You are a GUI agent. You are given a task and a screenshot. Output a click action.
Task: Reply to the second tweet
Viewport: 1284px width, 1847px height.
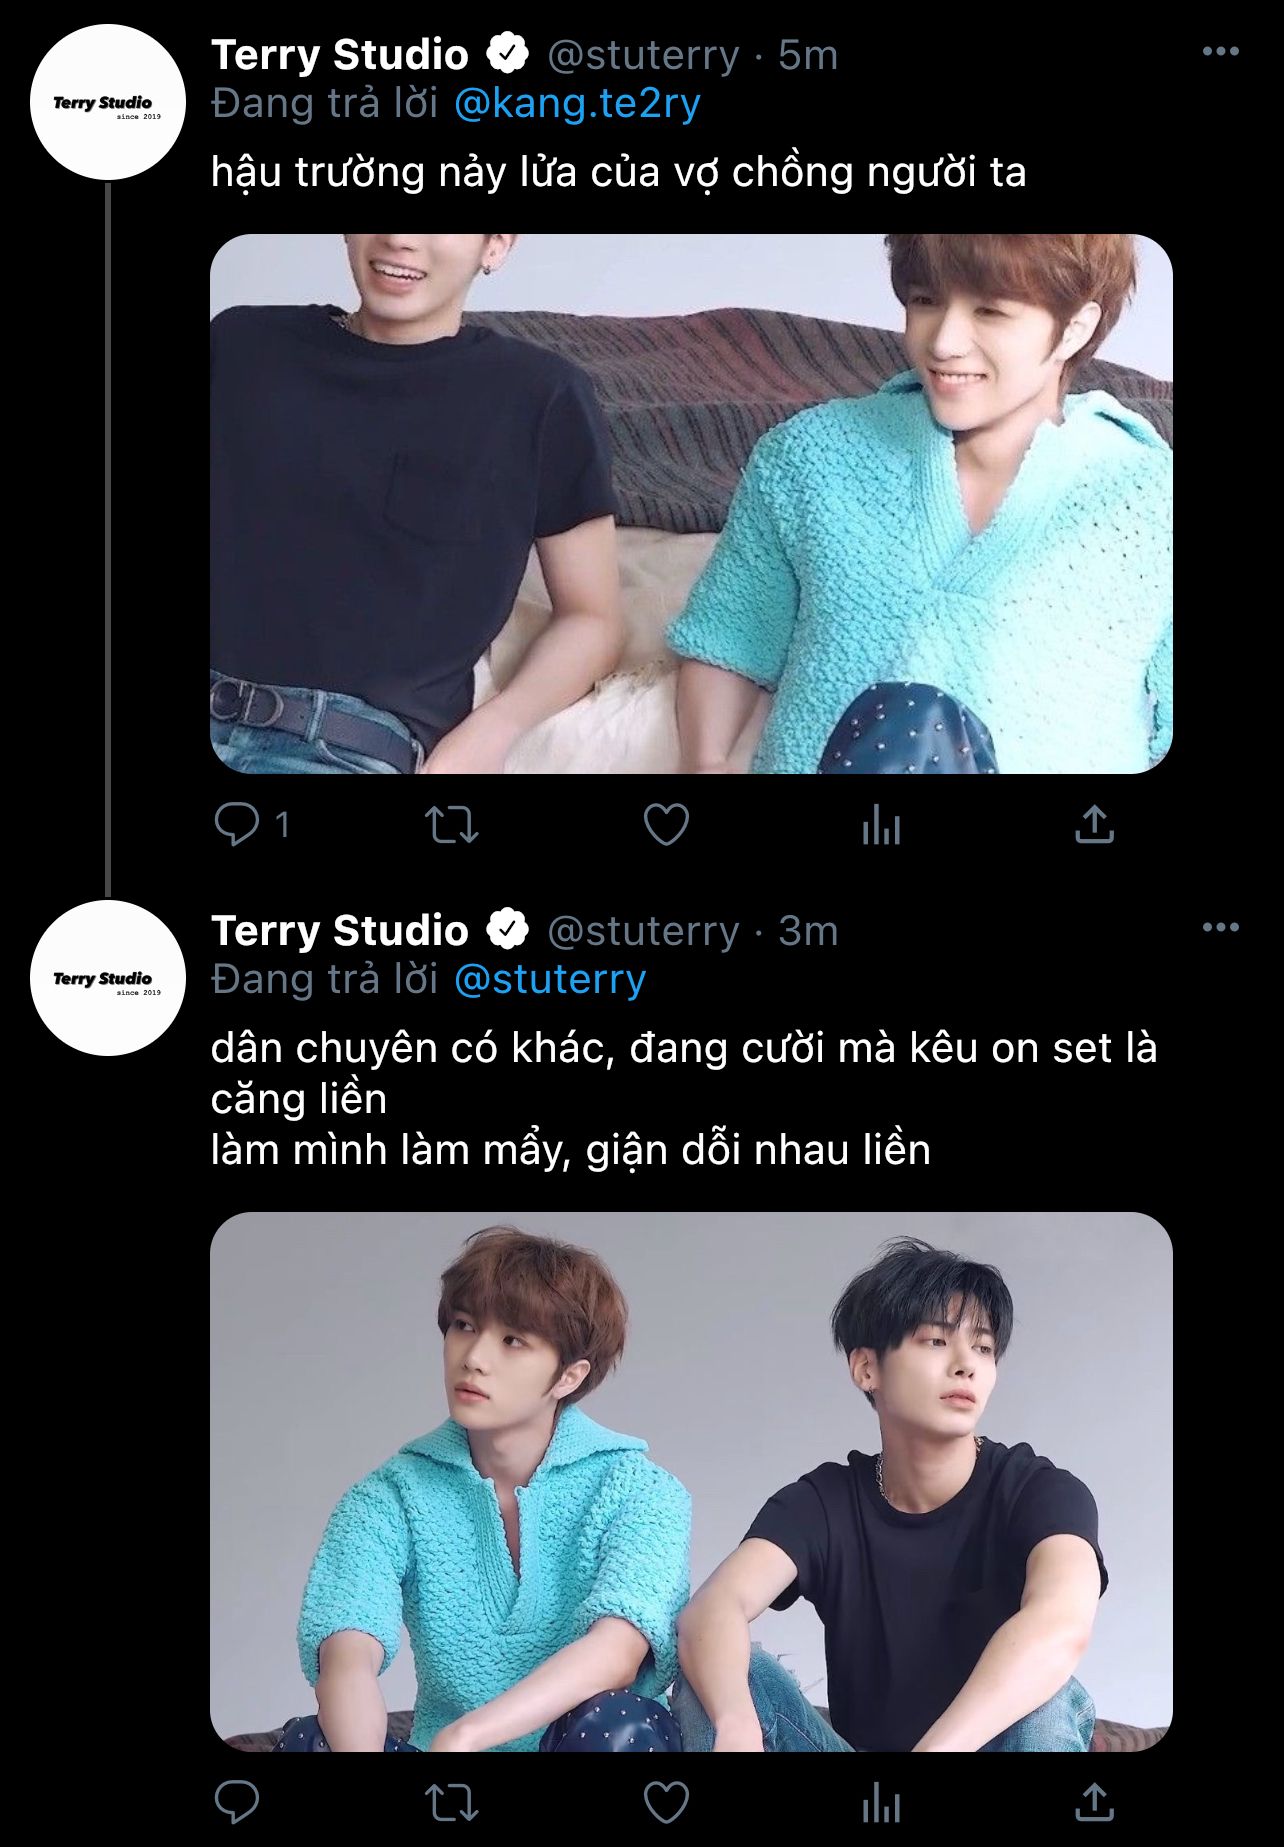pos(237,1802)
